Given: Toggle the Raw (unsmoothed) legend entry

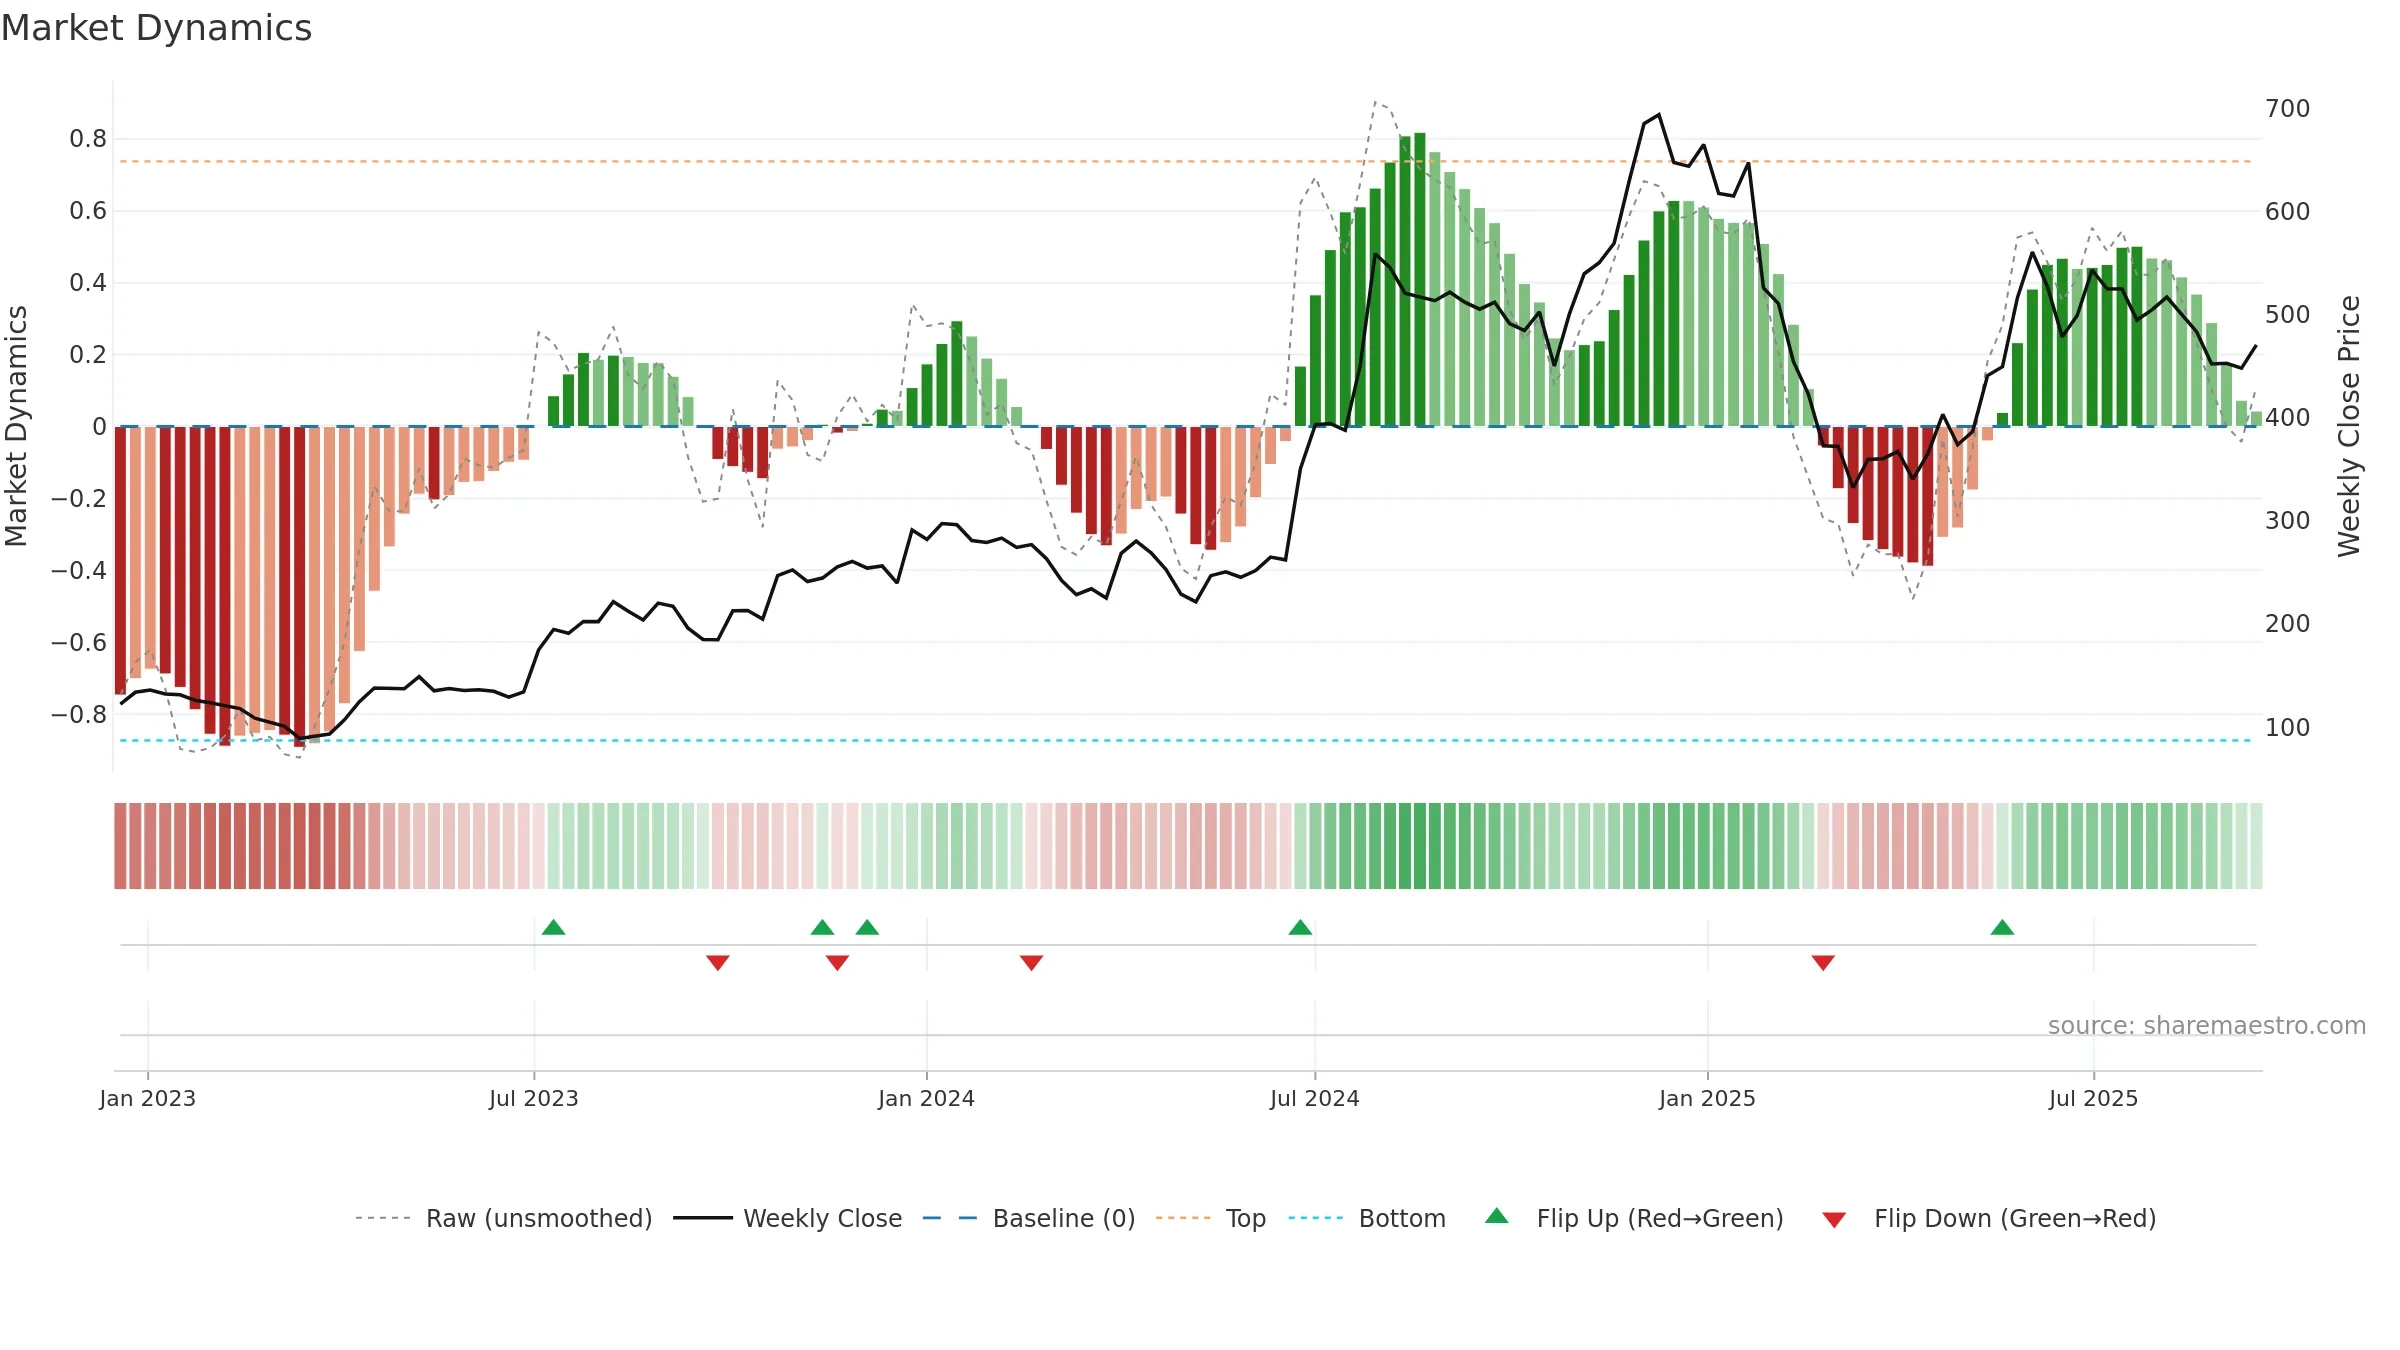Looking at the screenshot, I should tap(504, 1218).
